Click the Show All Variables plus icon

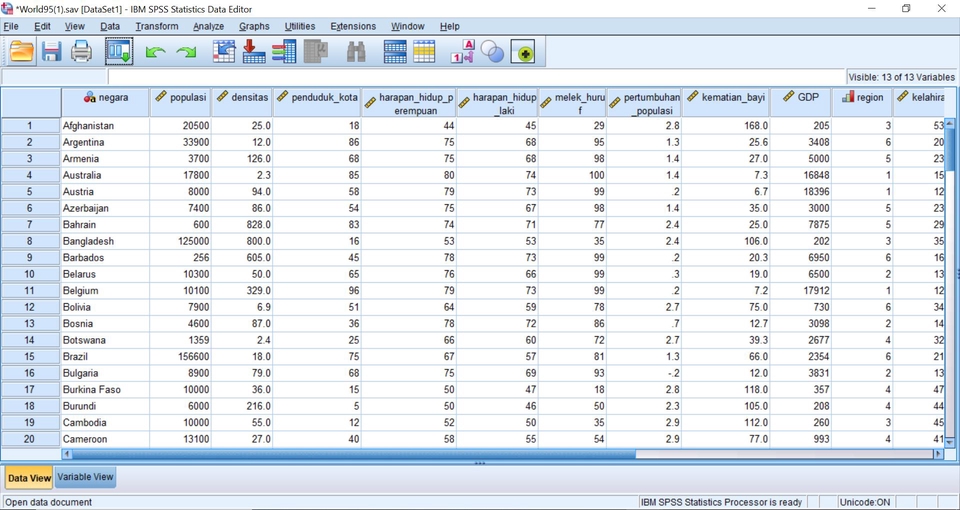[523, 53]
